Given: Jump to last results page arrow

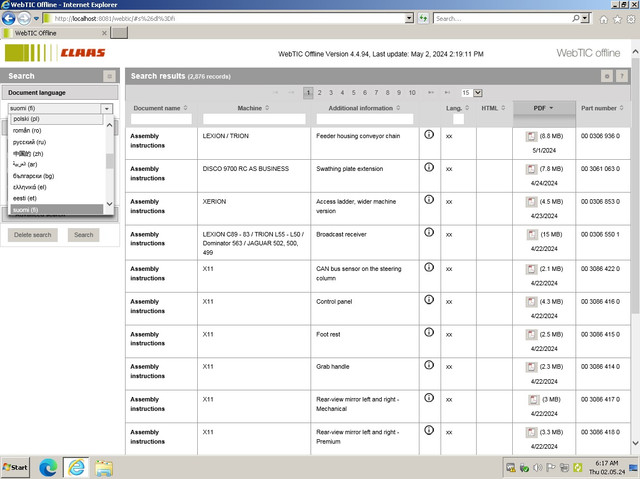Looking at the screenshot, I should coord(447,93).
